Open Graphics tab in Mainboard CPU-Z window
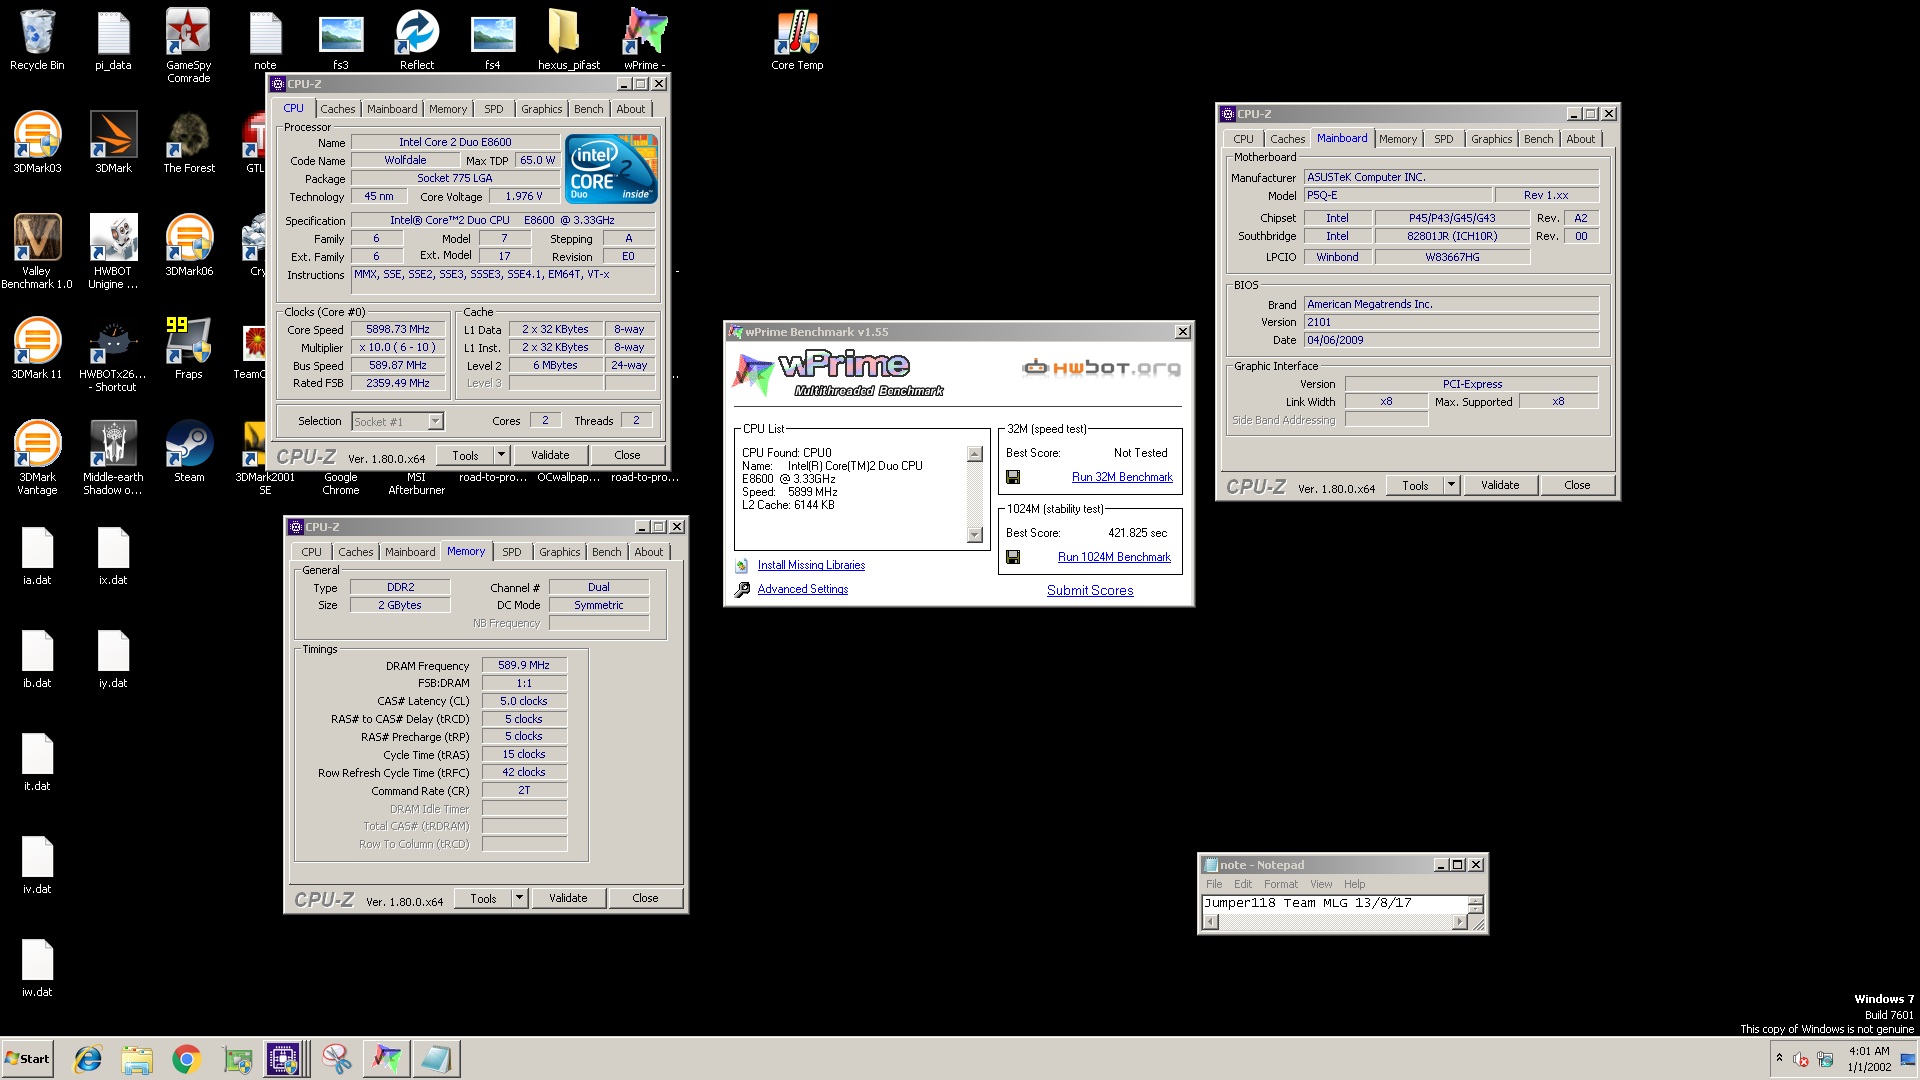1920x1080 pixels. 1491,139
